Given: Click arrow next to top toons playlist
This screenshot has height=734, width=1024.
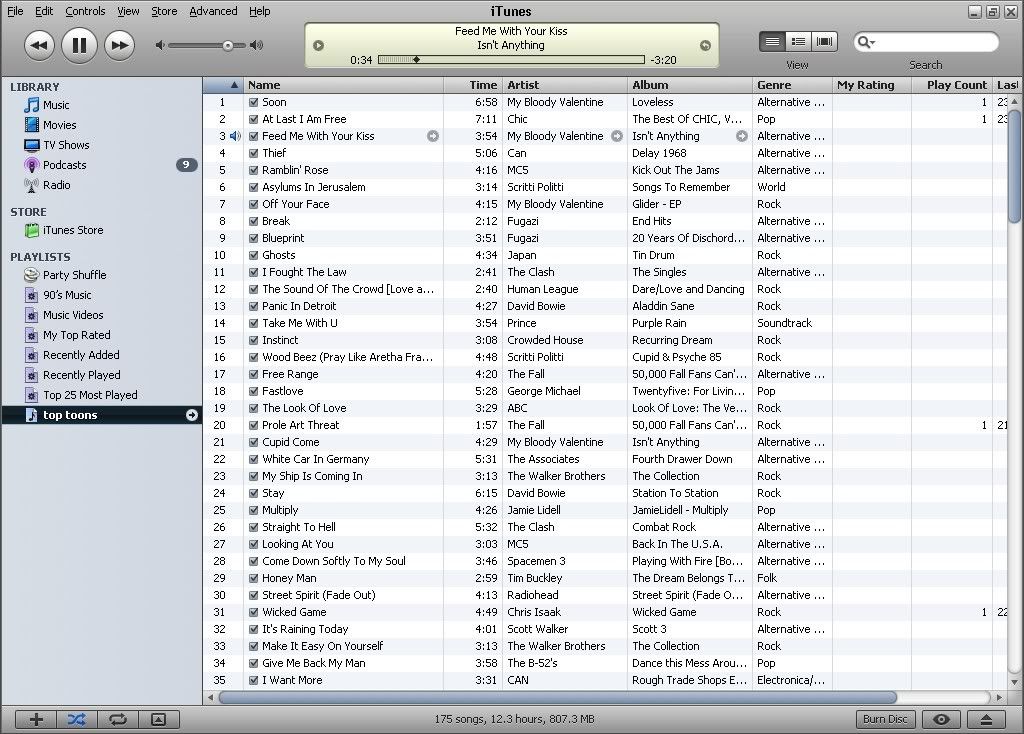Looking at the screenshot, I should click(x=192, y=415).
